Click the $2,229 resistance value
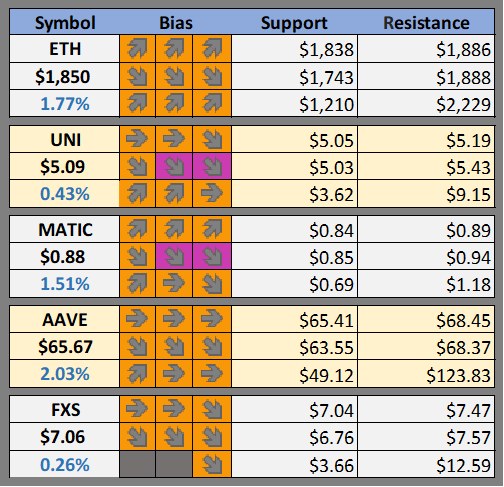504x487 pixels. coord(463,105)
